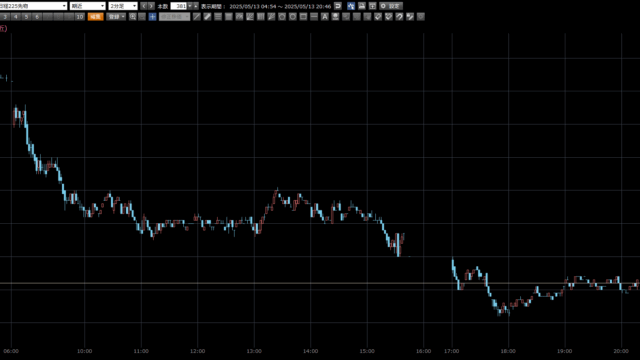Screen dimensions: 640x360
Task: Select the horizontal parallel lines tool
Action: click(218, 17)
